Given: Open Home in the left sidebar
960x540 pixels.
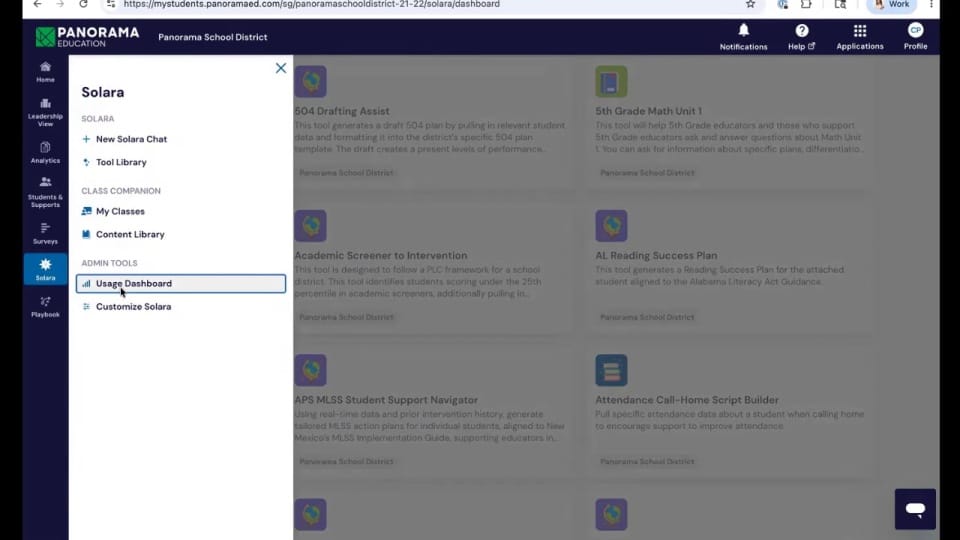Looking at the screenshot, I should (x=45, y=72).
